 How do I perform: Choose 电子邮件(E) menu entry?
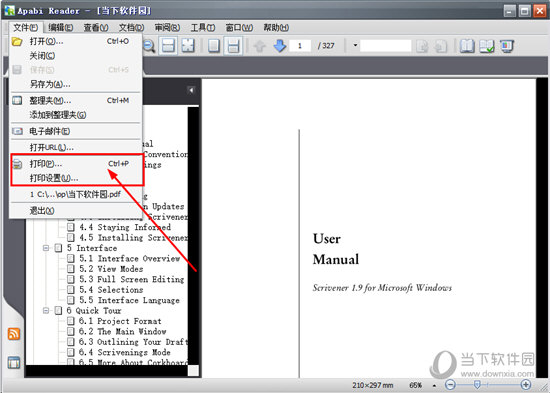point(76,131)
